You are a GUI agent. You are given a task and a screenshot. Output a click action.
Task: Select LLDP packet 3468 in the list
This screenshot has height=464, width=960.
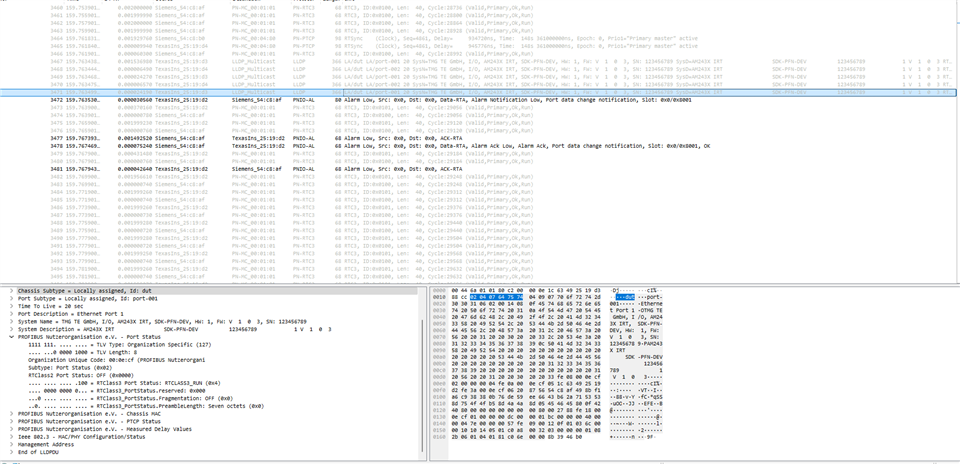pyautogui.click(x=480, y=69)
